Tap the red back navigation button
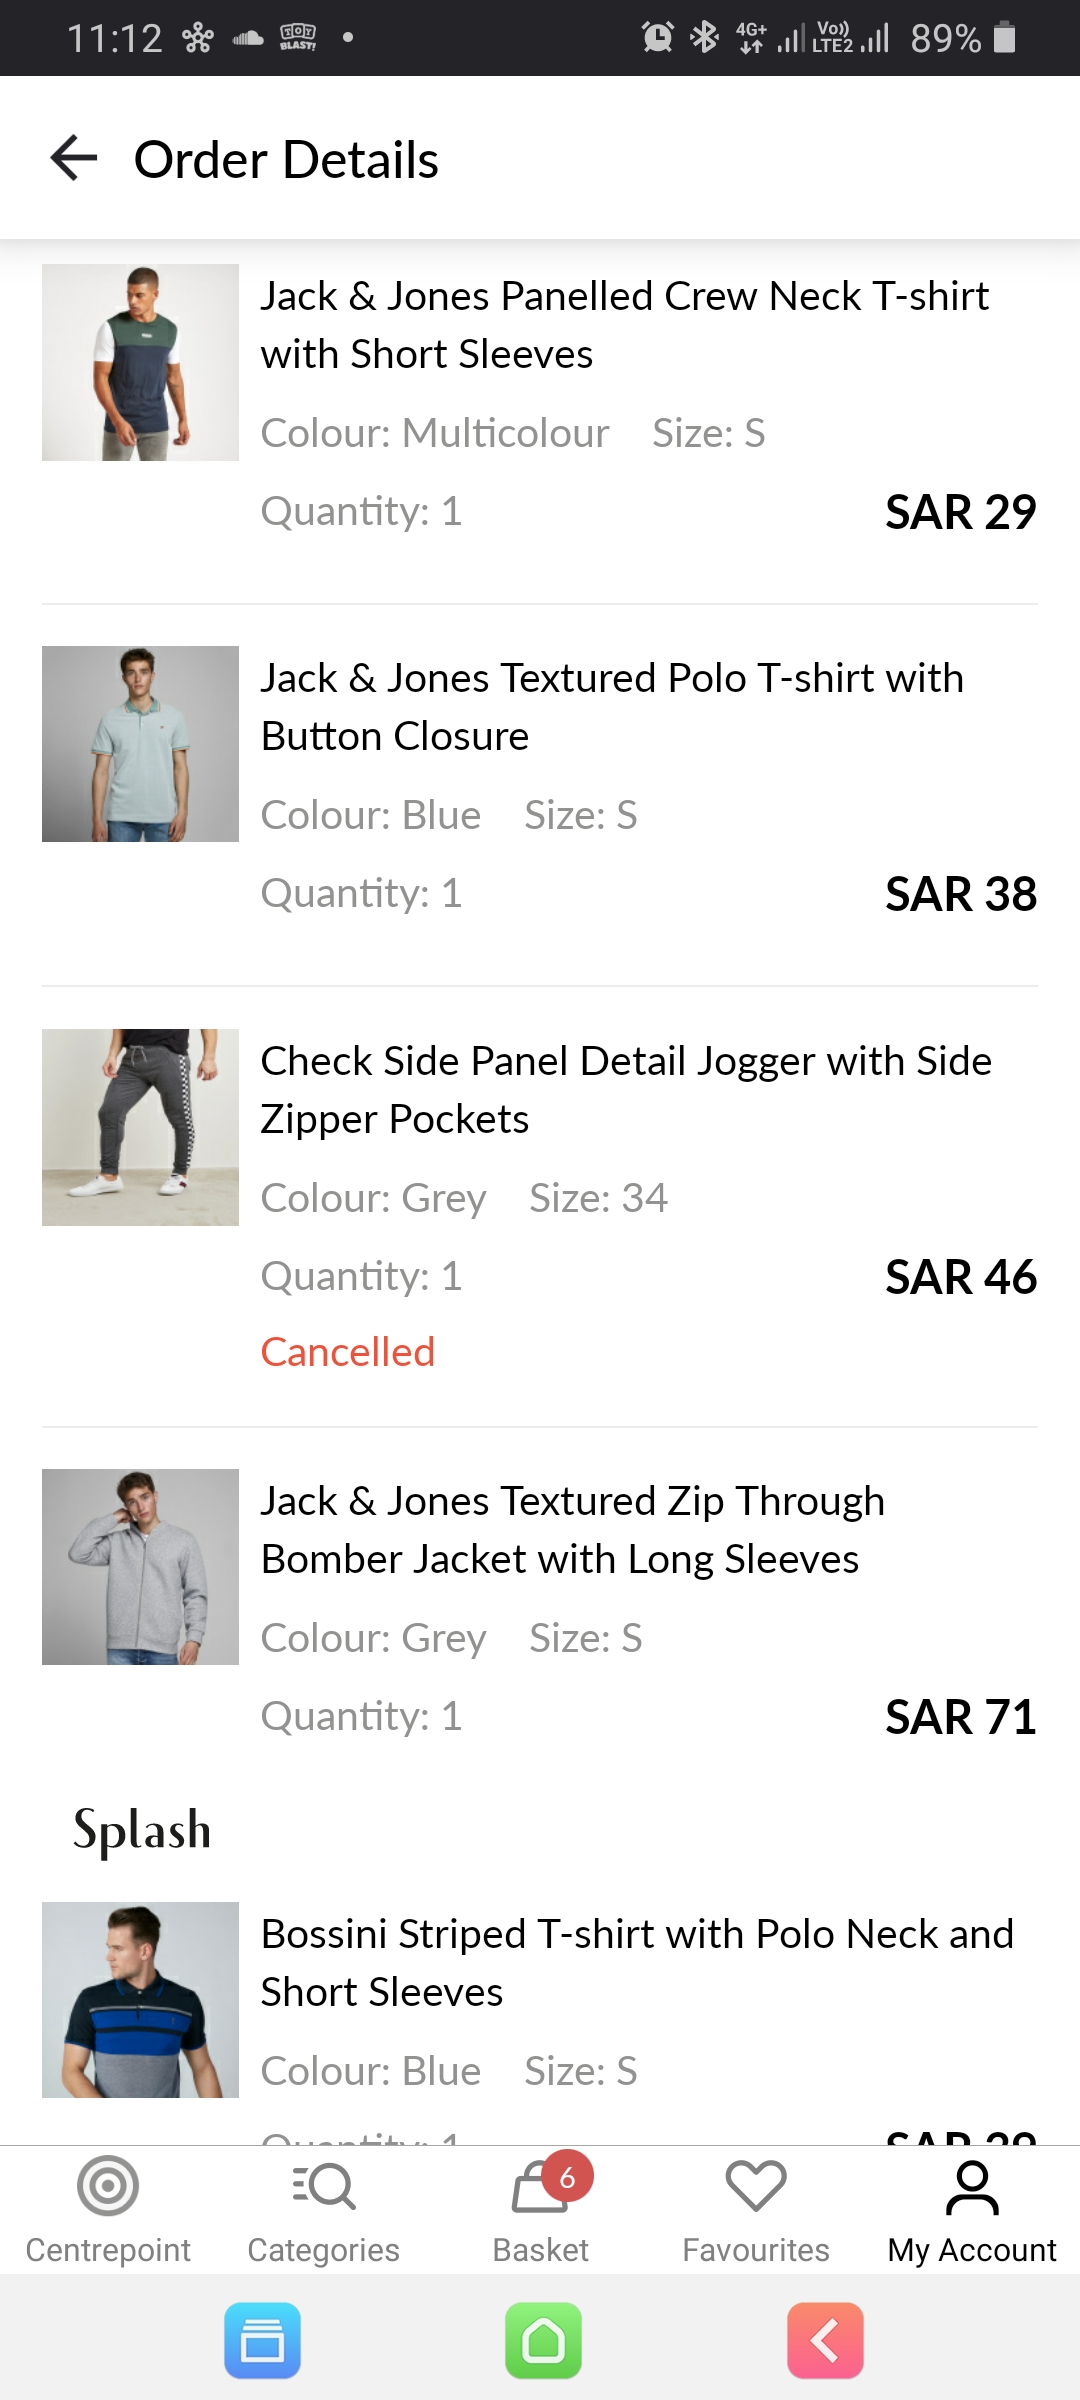The width and height of the screenshot is (1080, 2400). [825, 2341]
